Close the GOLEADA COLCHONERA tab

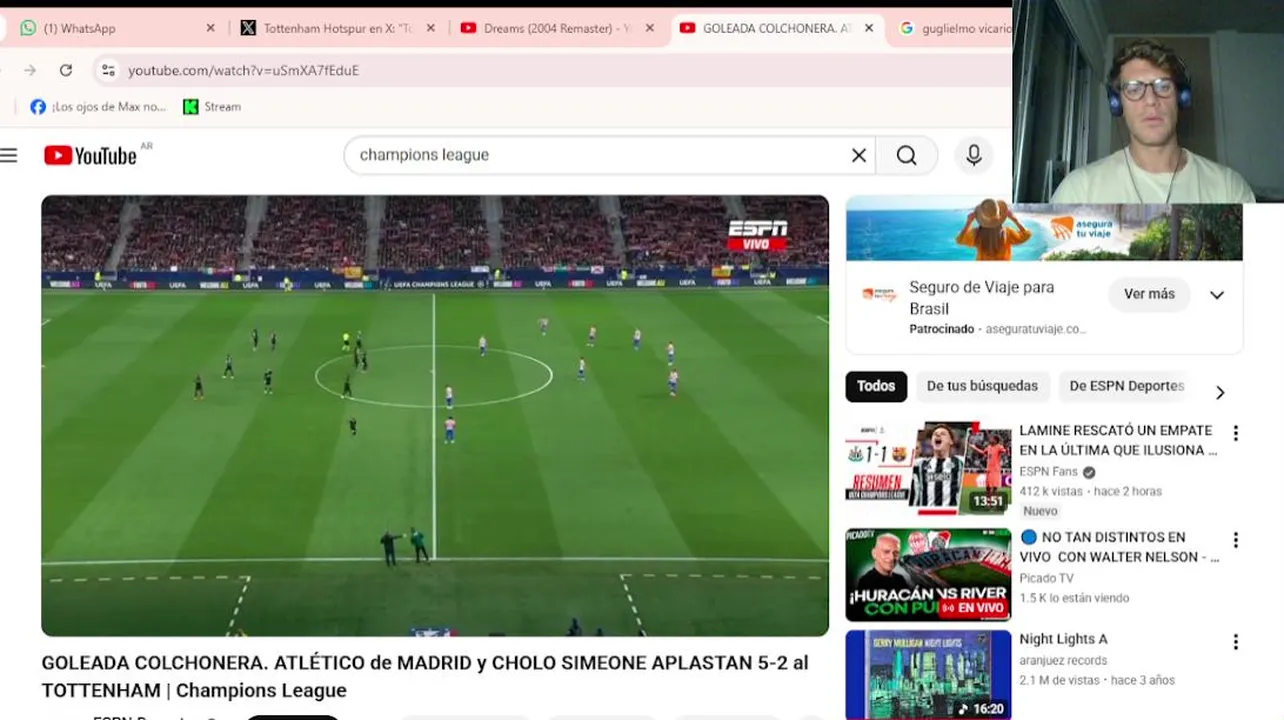(x=868, y=28)
